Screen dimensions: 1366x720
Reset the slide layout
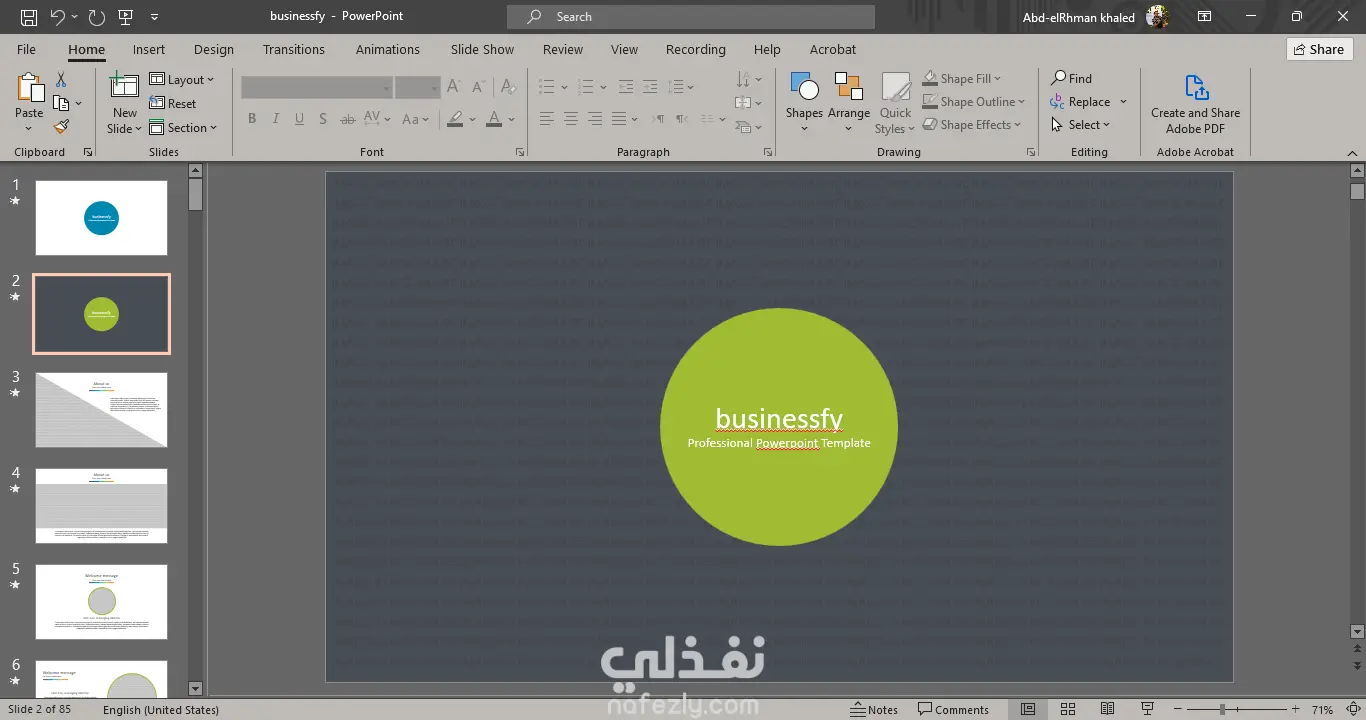coord(173,104)
